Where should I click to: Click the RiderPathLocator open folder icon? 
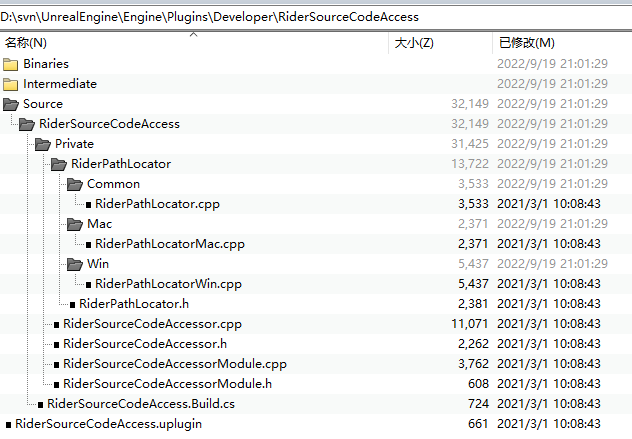pyautogui.click(x=59, y=164)
